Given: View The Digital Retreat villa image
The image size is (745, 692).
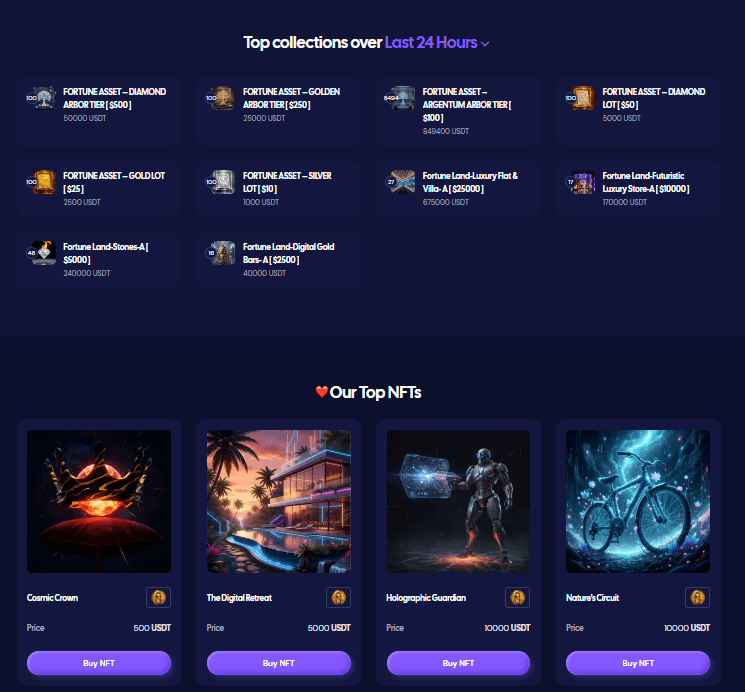Looking at the screenshot, I should 279,501.
